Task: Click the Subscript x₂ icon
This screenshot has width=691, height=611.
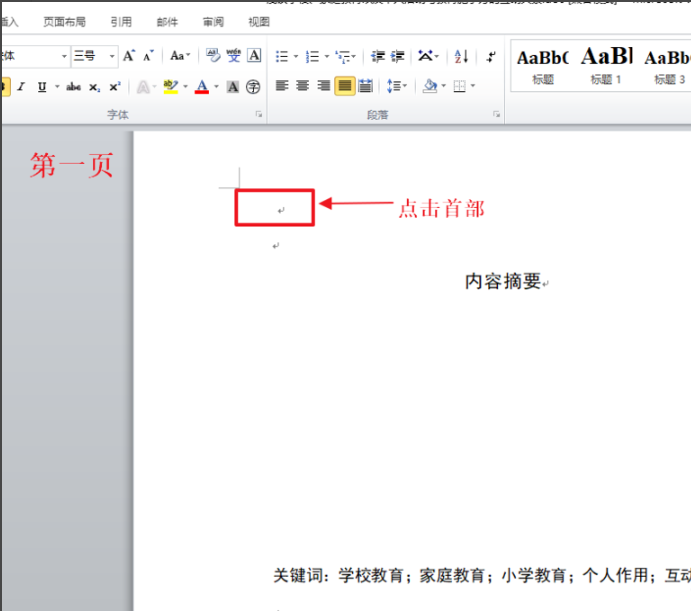Action: [x=94, y=87]
